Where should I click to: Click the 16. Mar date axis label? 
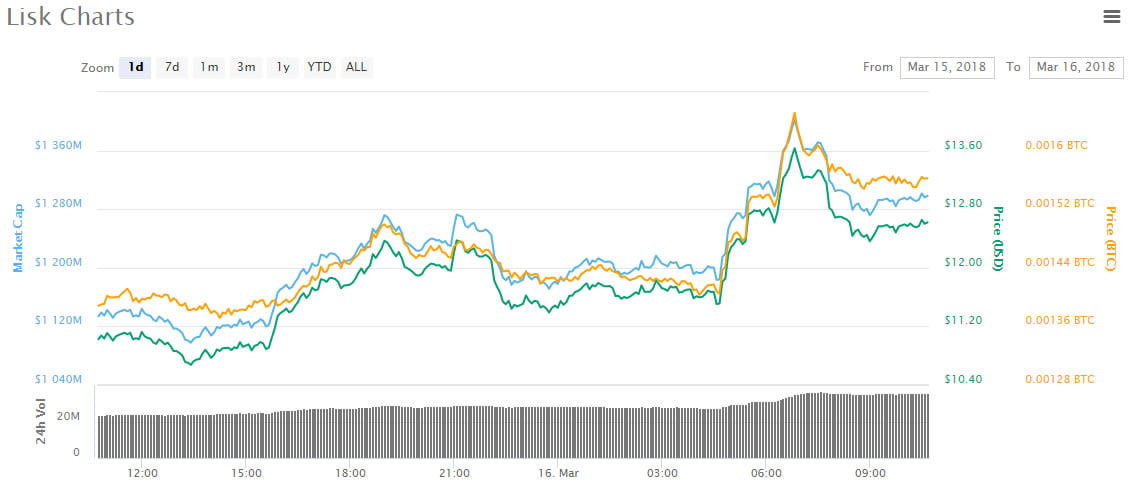[558, 474]
